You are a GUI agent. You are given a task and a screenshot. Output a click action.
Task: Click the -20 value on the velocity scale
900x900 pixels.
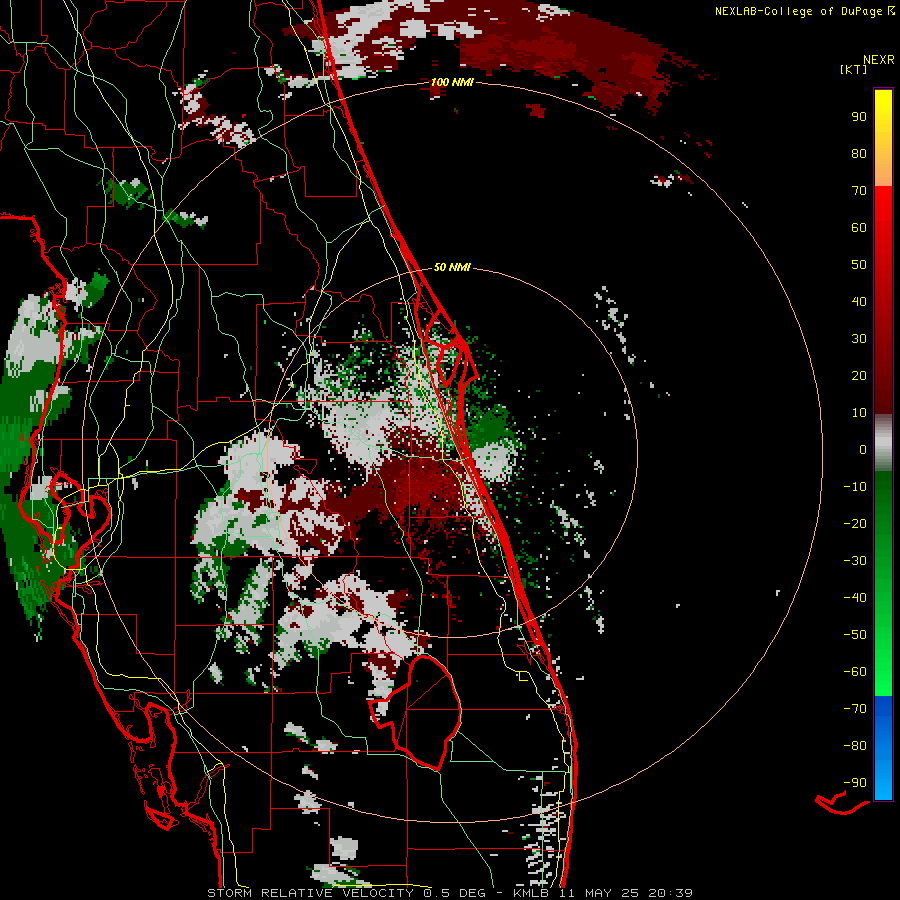tap(855, 523)
